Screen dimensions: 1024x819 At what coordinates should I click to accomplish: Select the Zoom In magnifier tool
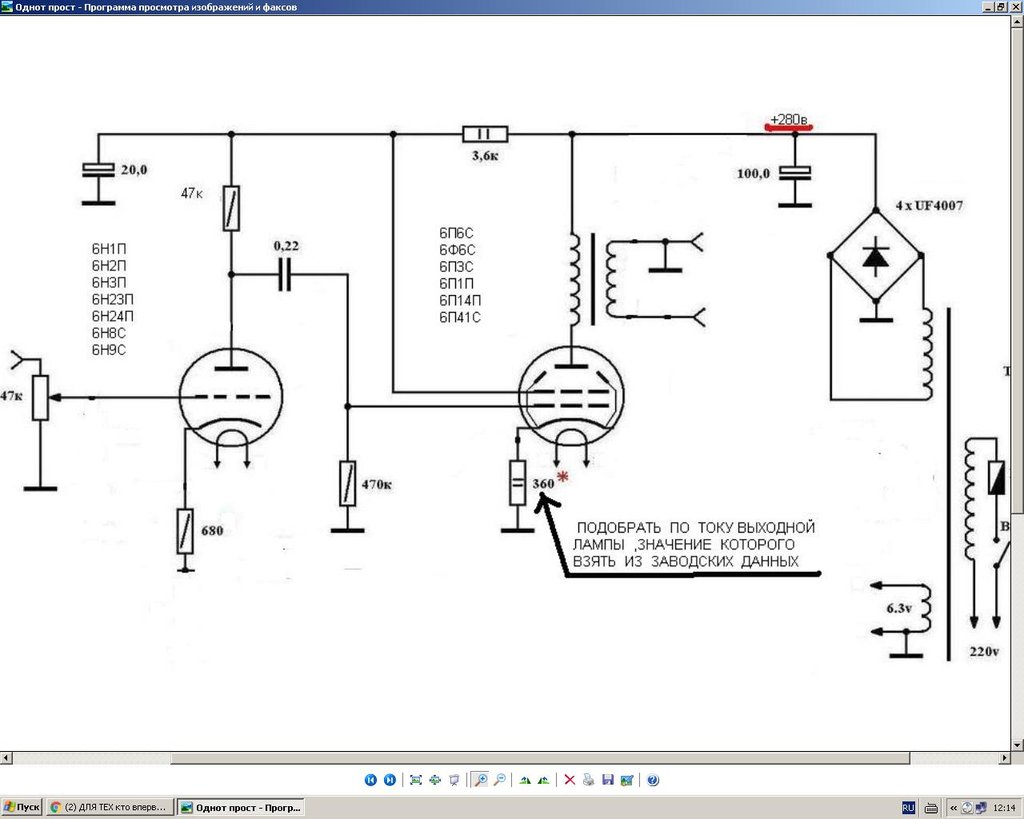click(x=480, y=780)
